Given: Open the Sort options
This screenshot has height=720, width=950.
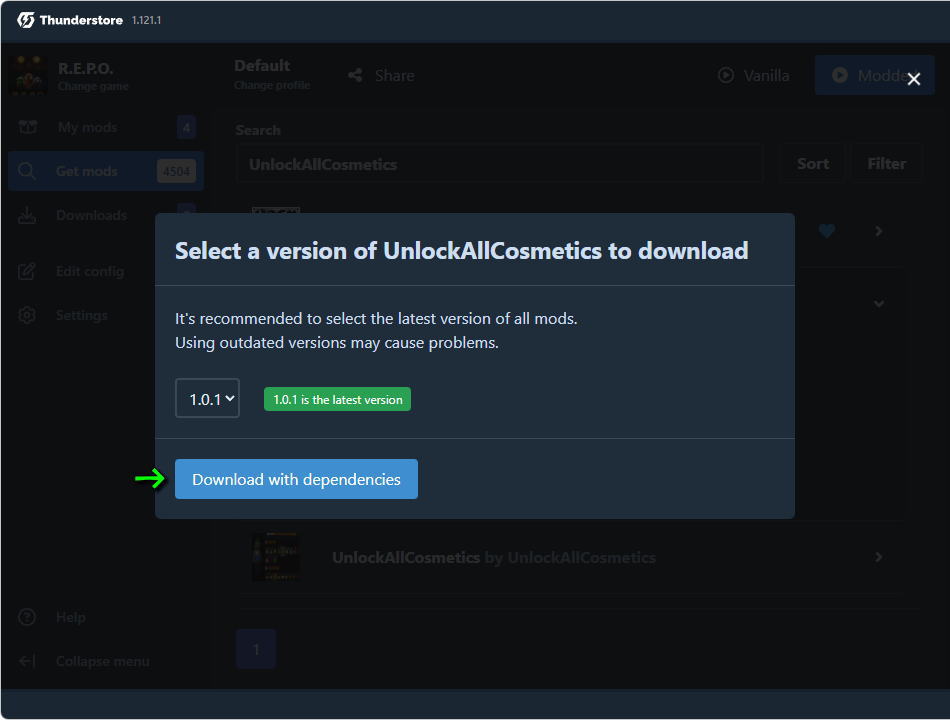Looking at the screenshot, I should pyautogui.click(x=812, y=164).
